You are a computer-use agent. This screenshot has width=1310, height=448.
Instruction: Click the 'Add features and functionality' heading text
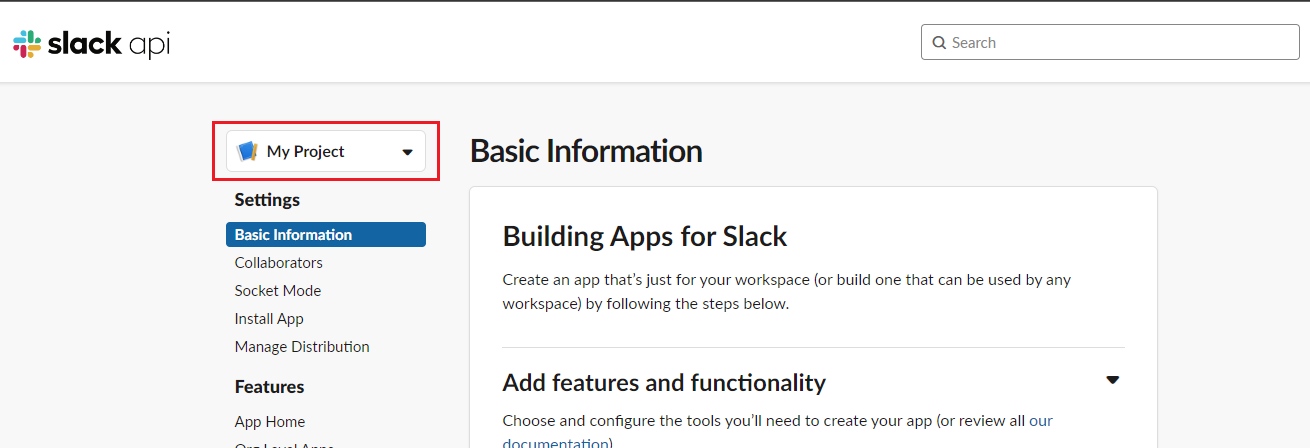click(x=664, y=382)
